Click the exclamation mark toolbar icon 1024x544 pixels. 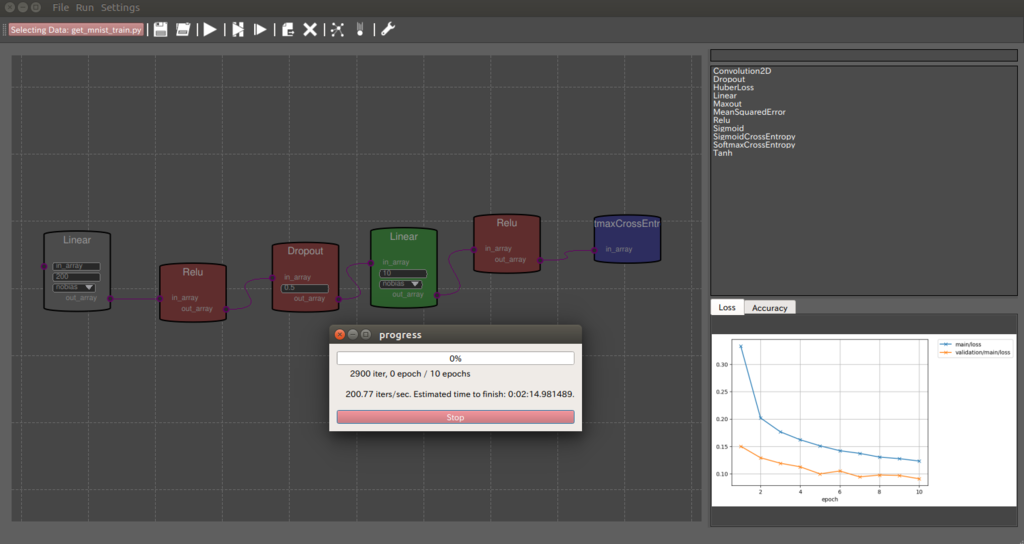pos(360,29)
